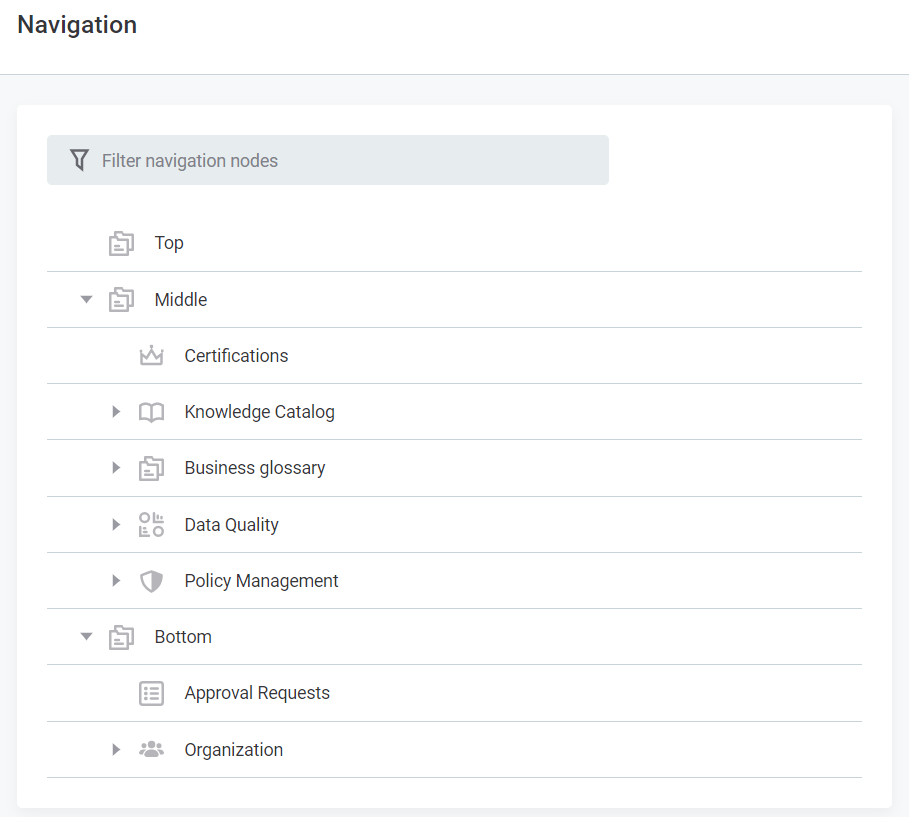Click the Business glossary stacked-documents icon
The image size is (909, 817).
[x=151, y=467]
